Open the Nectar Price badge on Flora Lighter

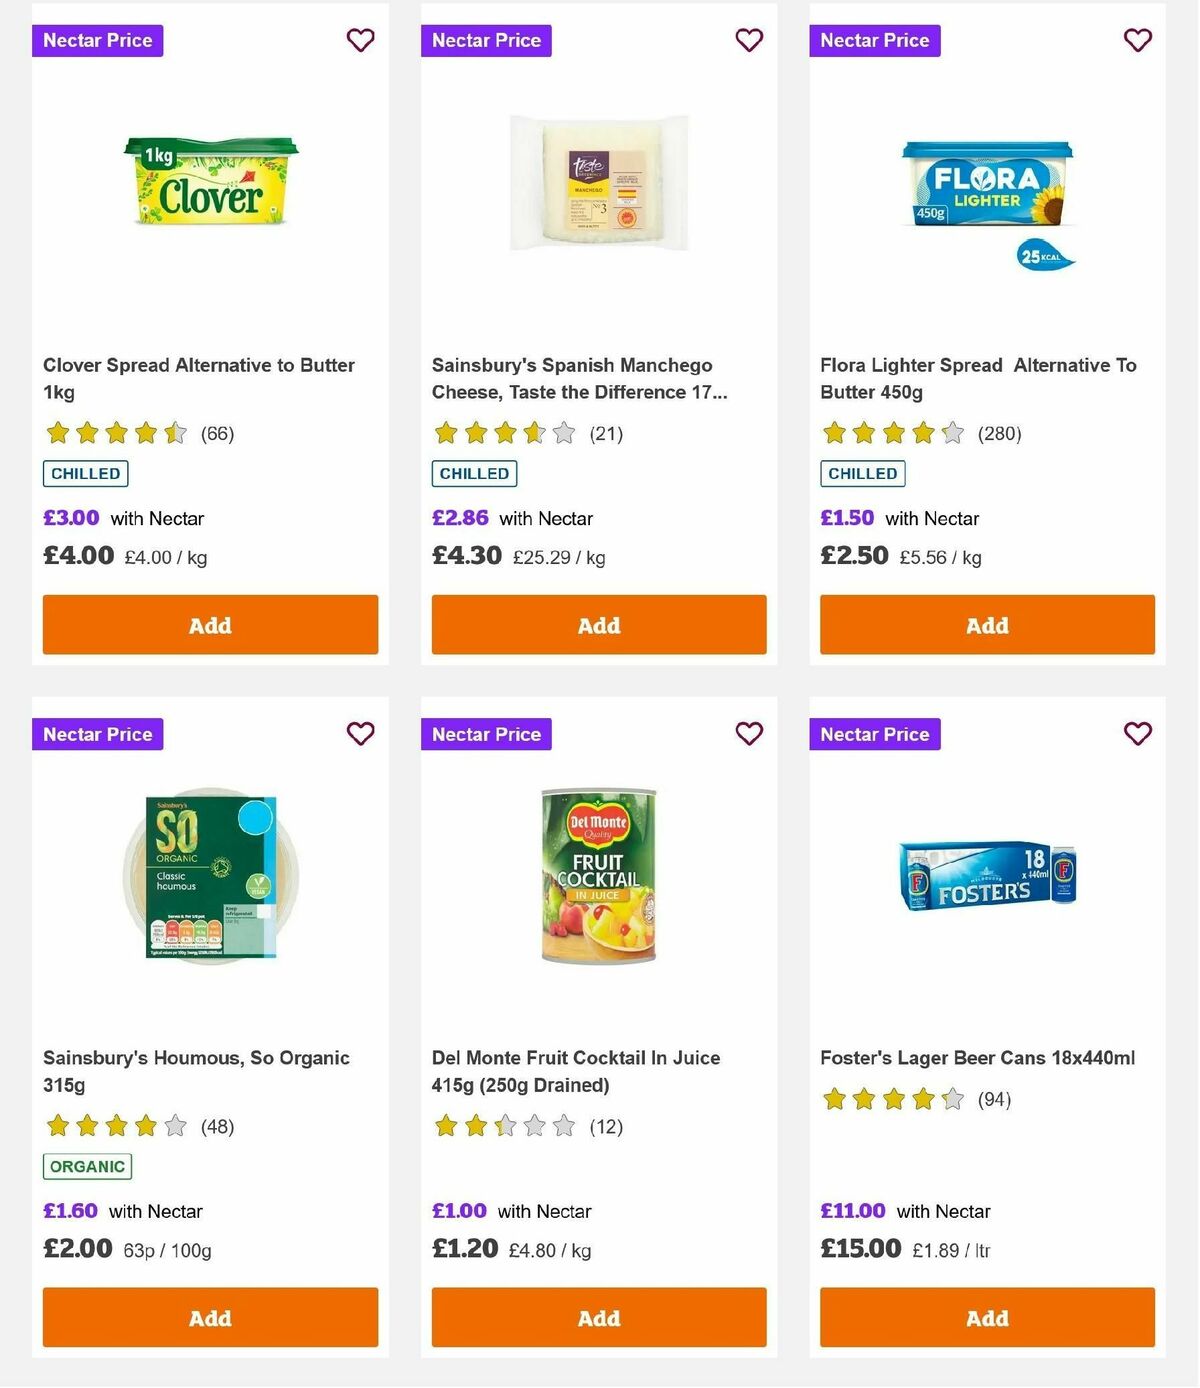pos(875,40)
